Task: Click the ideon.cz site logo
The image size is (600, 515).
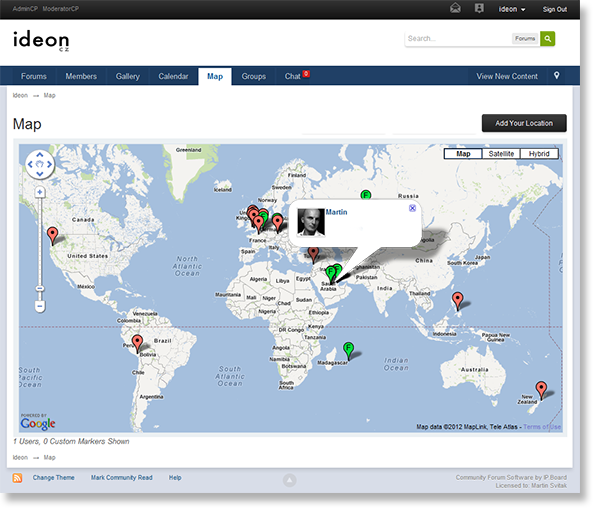Action: 41,41
